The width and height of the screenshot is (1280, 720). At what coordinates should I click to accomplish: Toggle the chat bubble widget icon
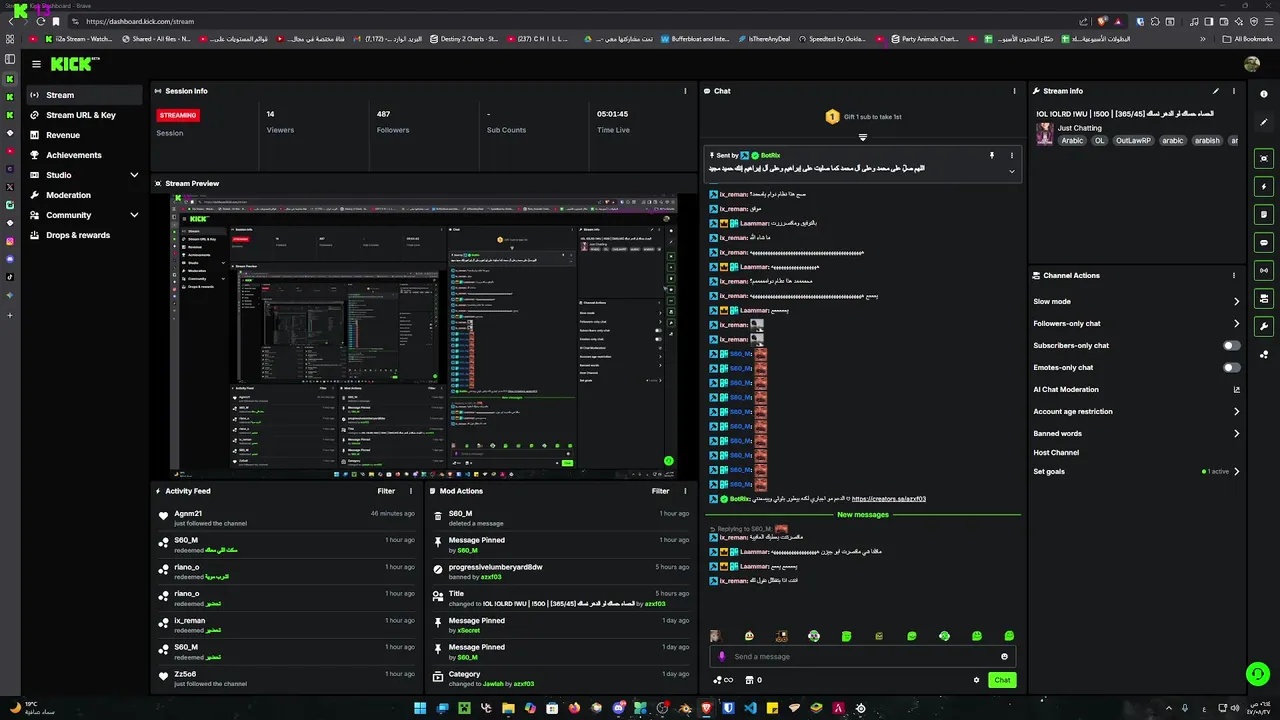[1264, 242]
